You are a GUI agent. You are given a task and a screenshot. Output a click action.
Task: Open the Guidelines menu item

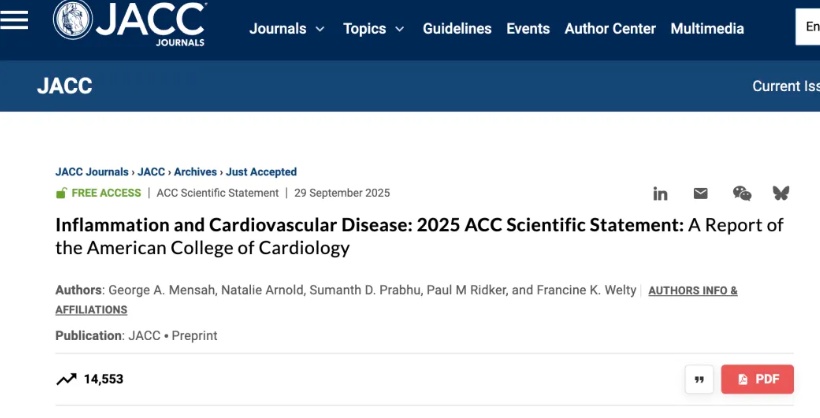[x=457, y=29]
